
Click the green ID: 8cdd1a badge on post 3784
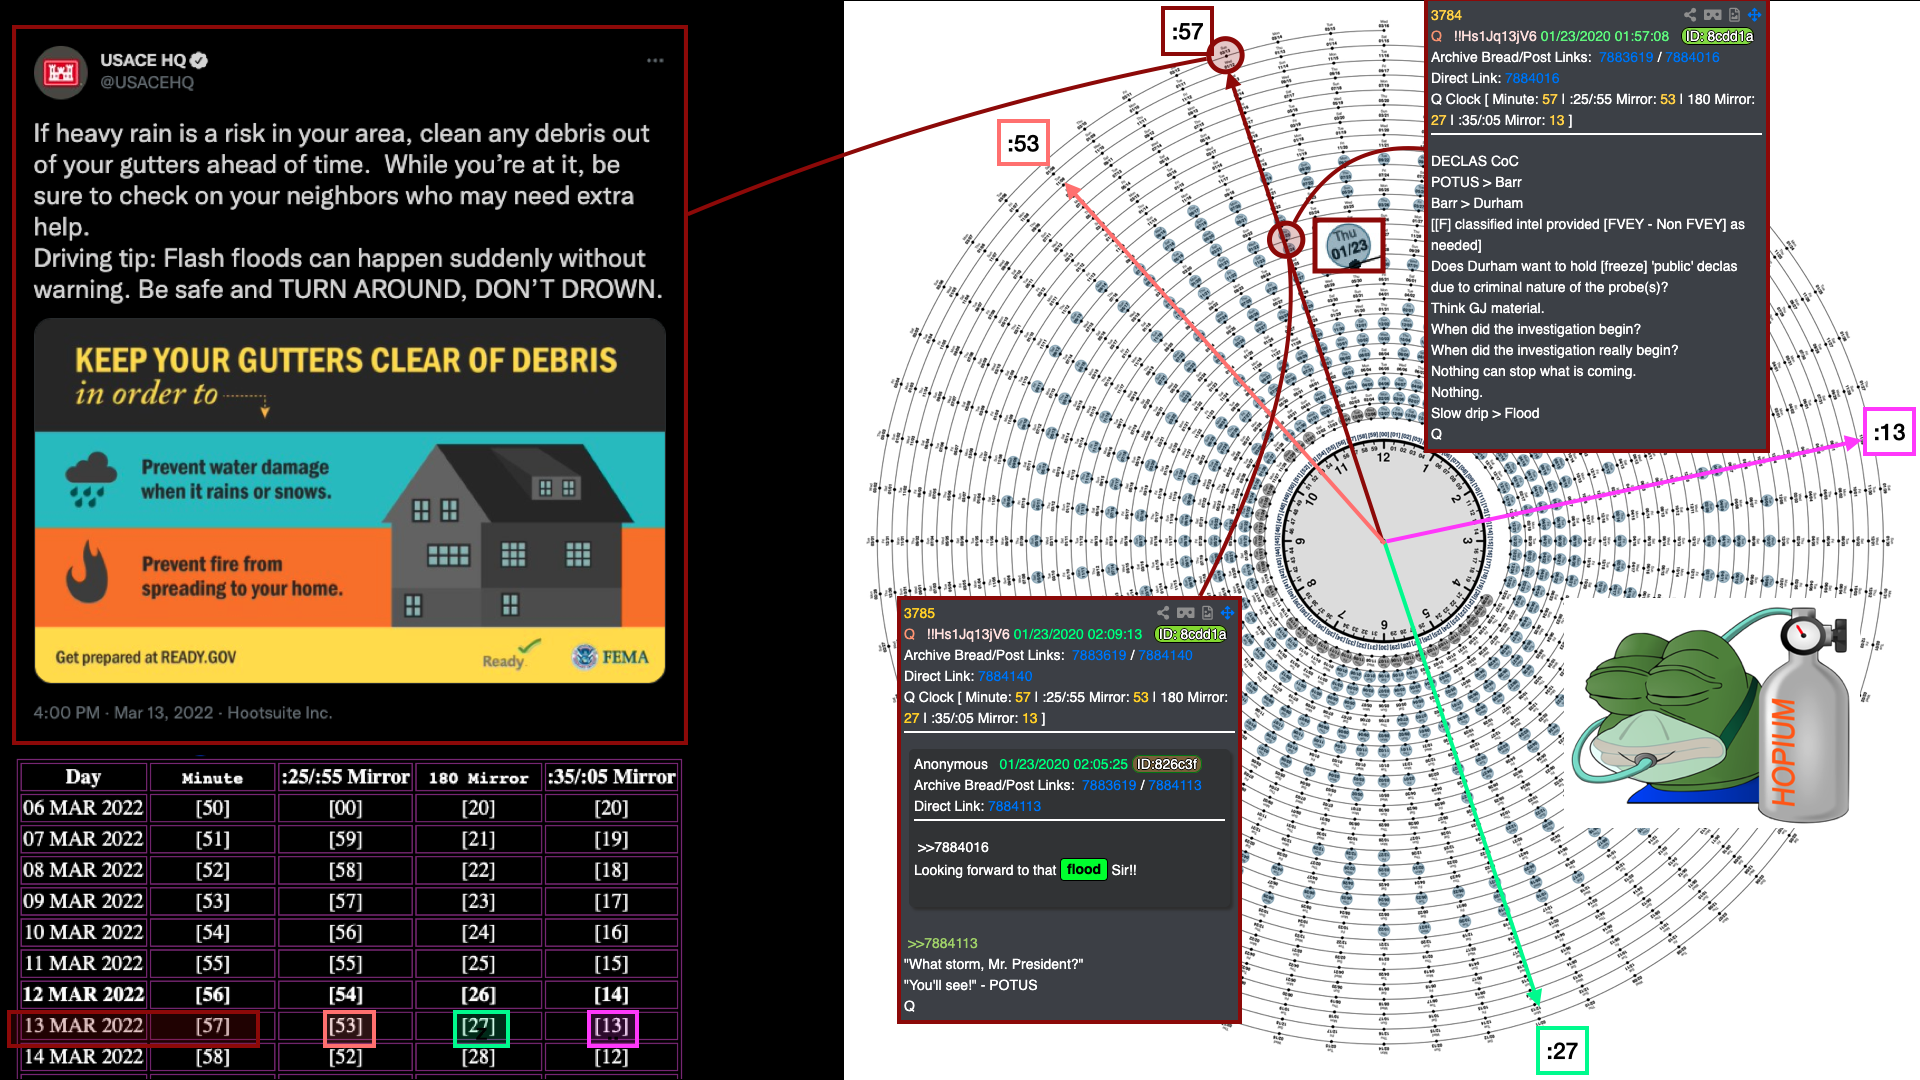pyautogui.click(x=1718, y=36)
